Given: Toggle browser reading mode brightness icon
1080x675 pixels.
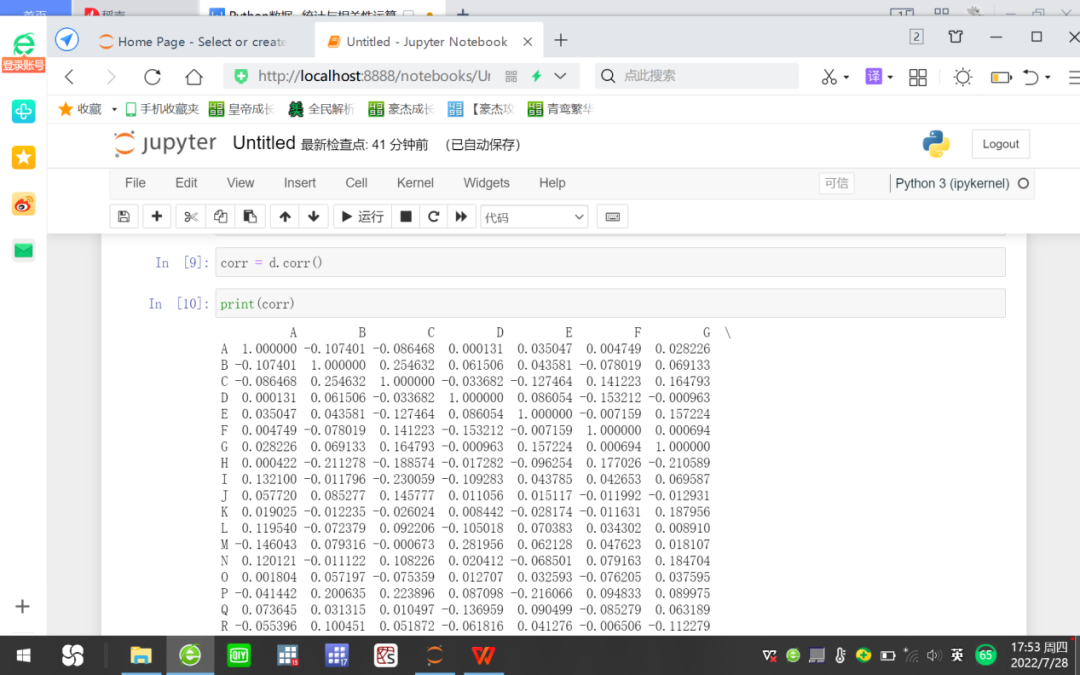Looking at the screenshot, I should (x=962, y=75).
